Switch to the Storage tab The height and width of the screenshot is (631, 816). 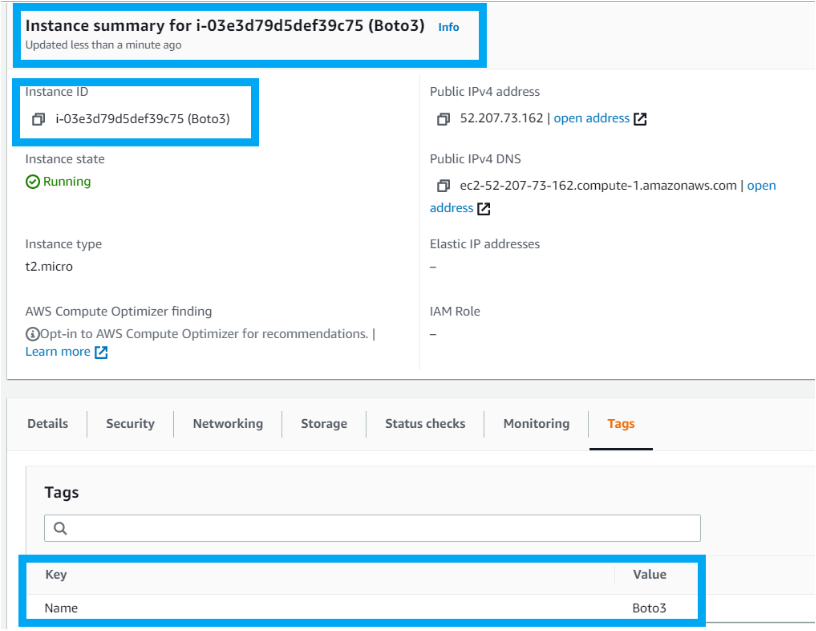[x=324, y=424]
